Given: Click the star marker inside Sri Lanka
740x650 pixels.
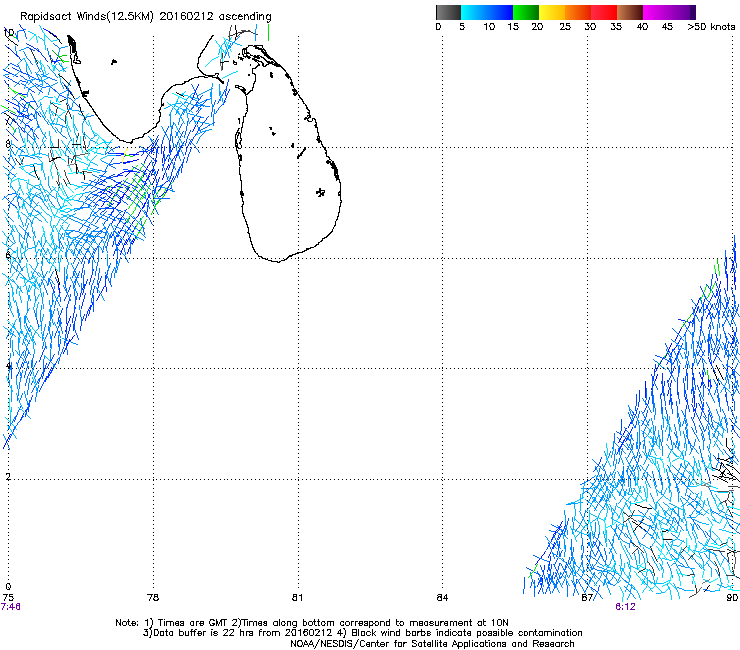Looking at the screenshot, I should coord(321,192).
